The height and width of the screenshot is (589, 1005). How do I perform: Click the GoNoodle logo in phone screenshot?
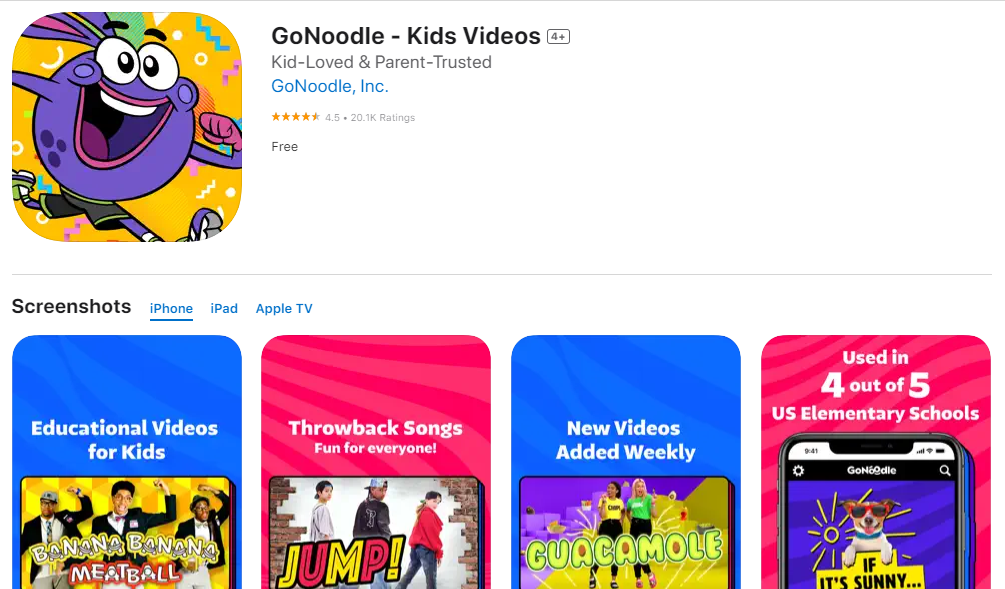point(872,470)
